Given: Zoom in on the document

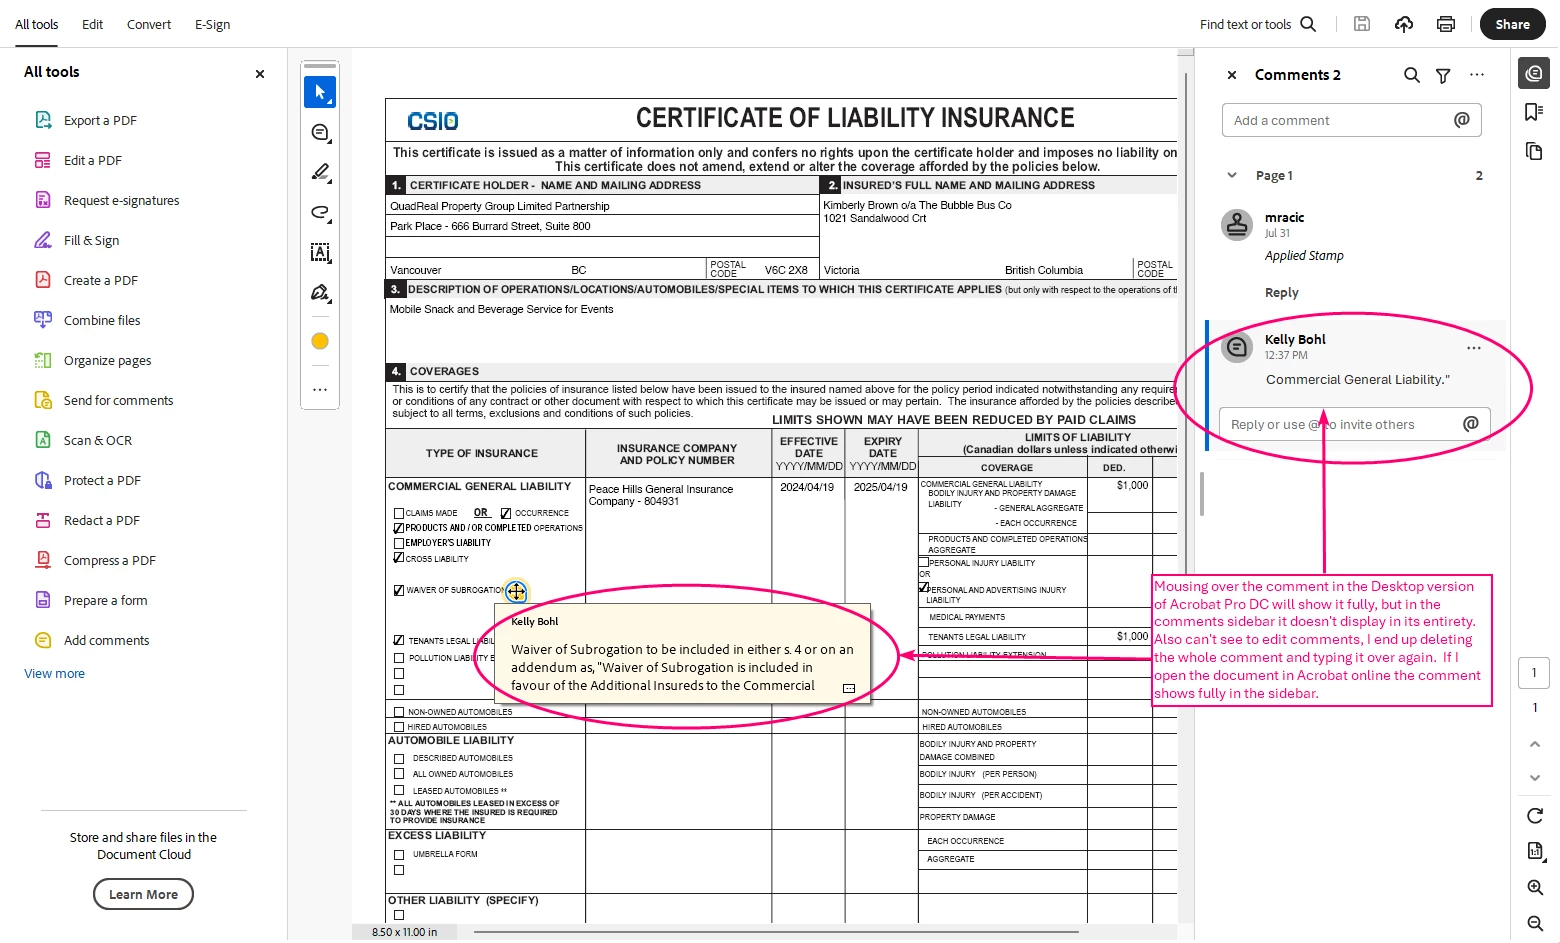Looking at the screenshot, I should (x=1535, y=887).
